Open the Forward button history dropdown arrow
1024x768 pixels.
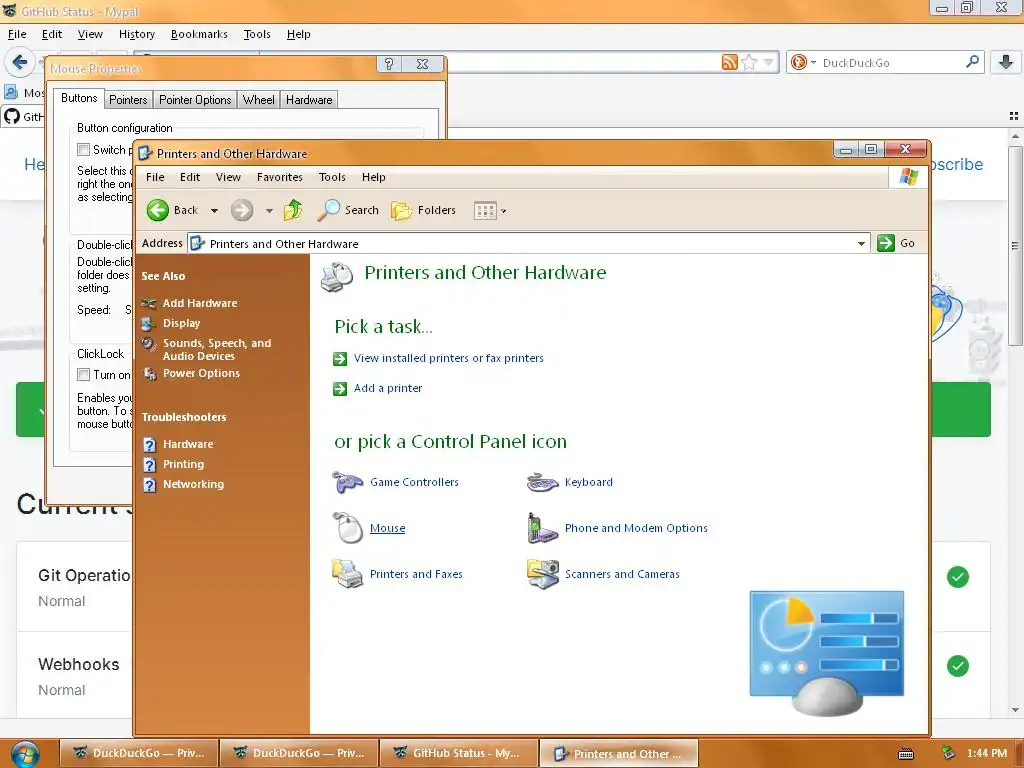pos(269,211)
